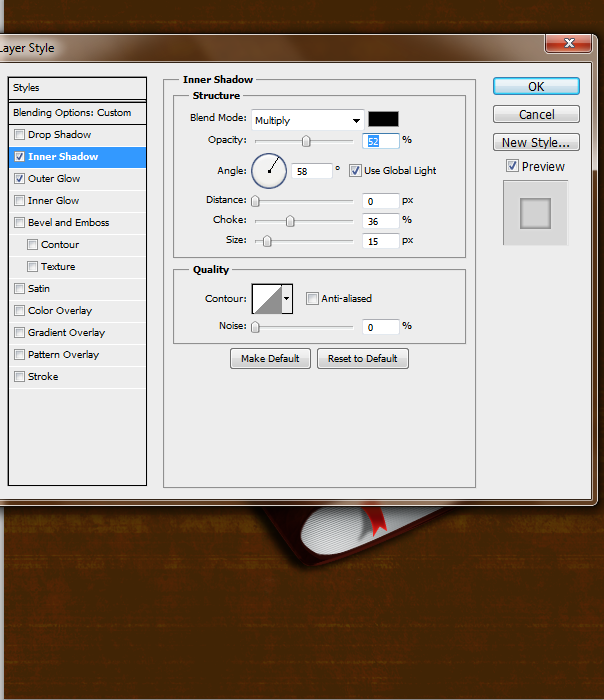Viewport: 604px width, 700px height.
Task: Expand the Contour picker dropdown arrow
Action: (287, 299)
